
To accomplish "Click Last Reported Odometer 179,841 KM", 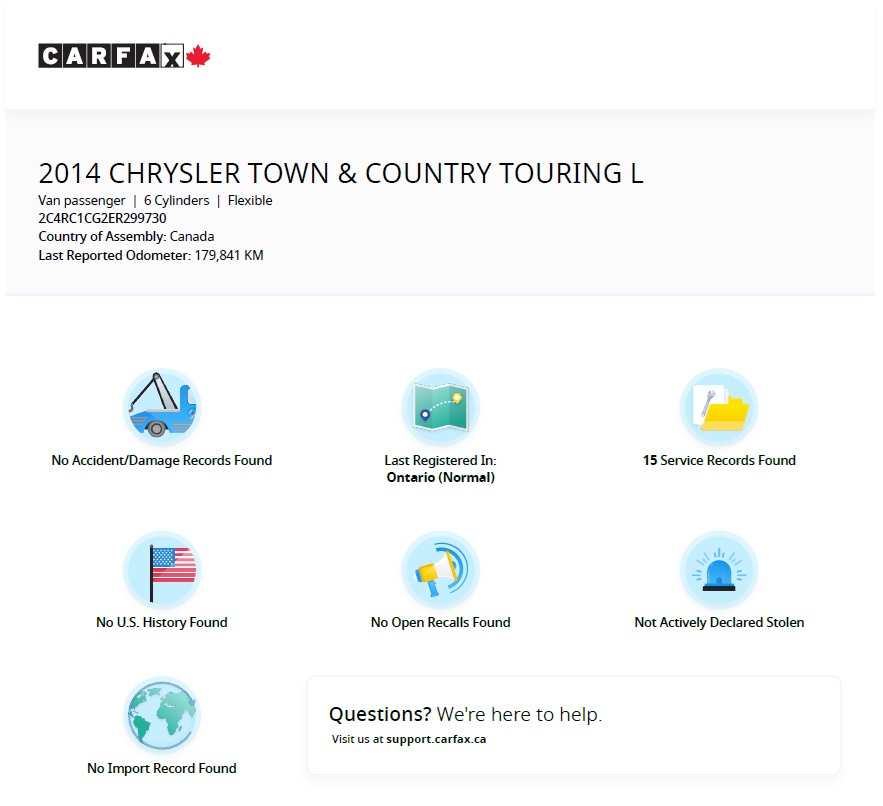I will pyautogui.click(x=151, y=256).
